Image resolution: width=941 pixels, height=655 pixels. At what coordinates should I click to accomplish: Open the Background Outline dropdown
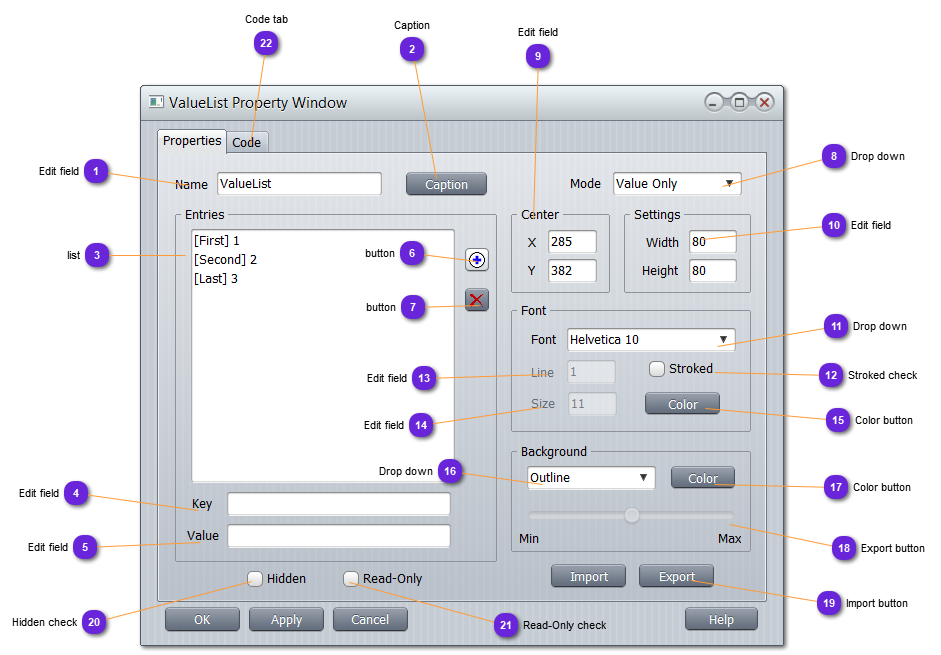(590, 478)
